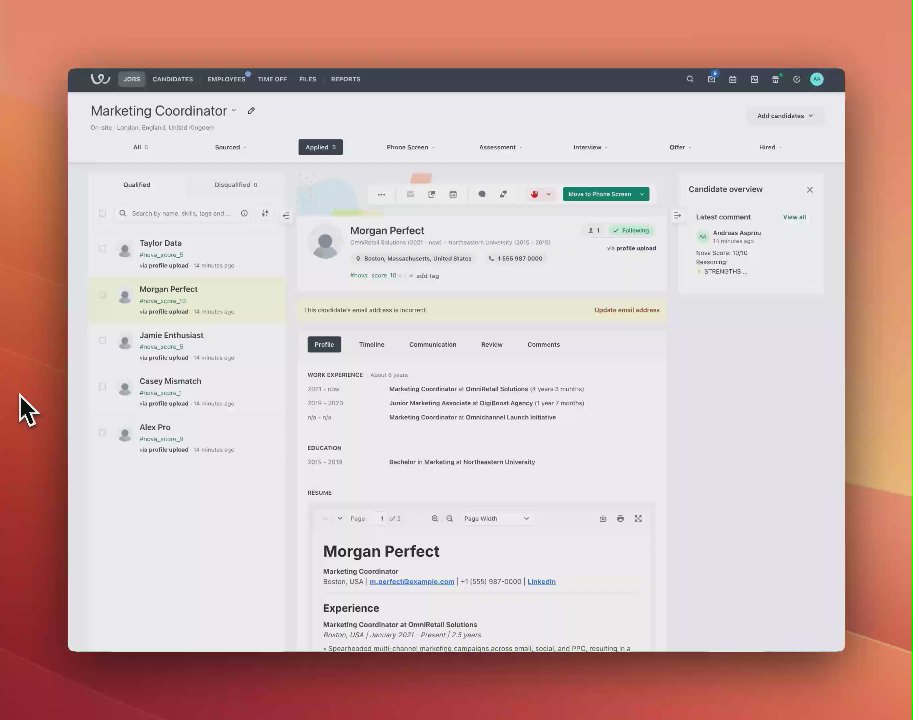Open candidate more-actions ellipsis menu
Viewport: 913px width, 720px height.
(x=381, y=194)
